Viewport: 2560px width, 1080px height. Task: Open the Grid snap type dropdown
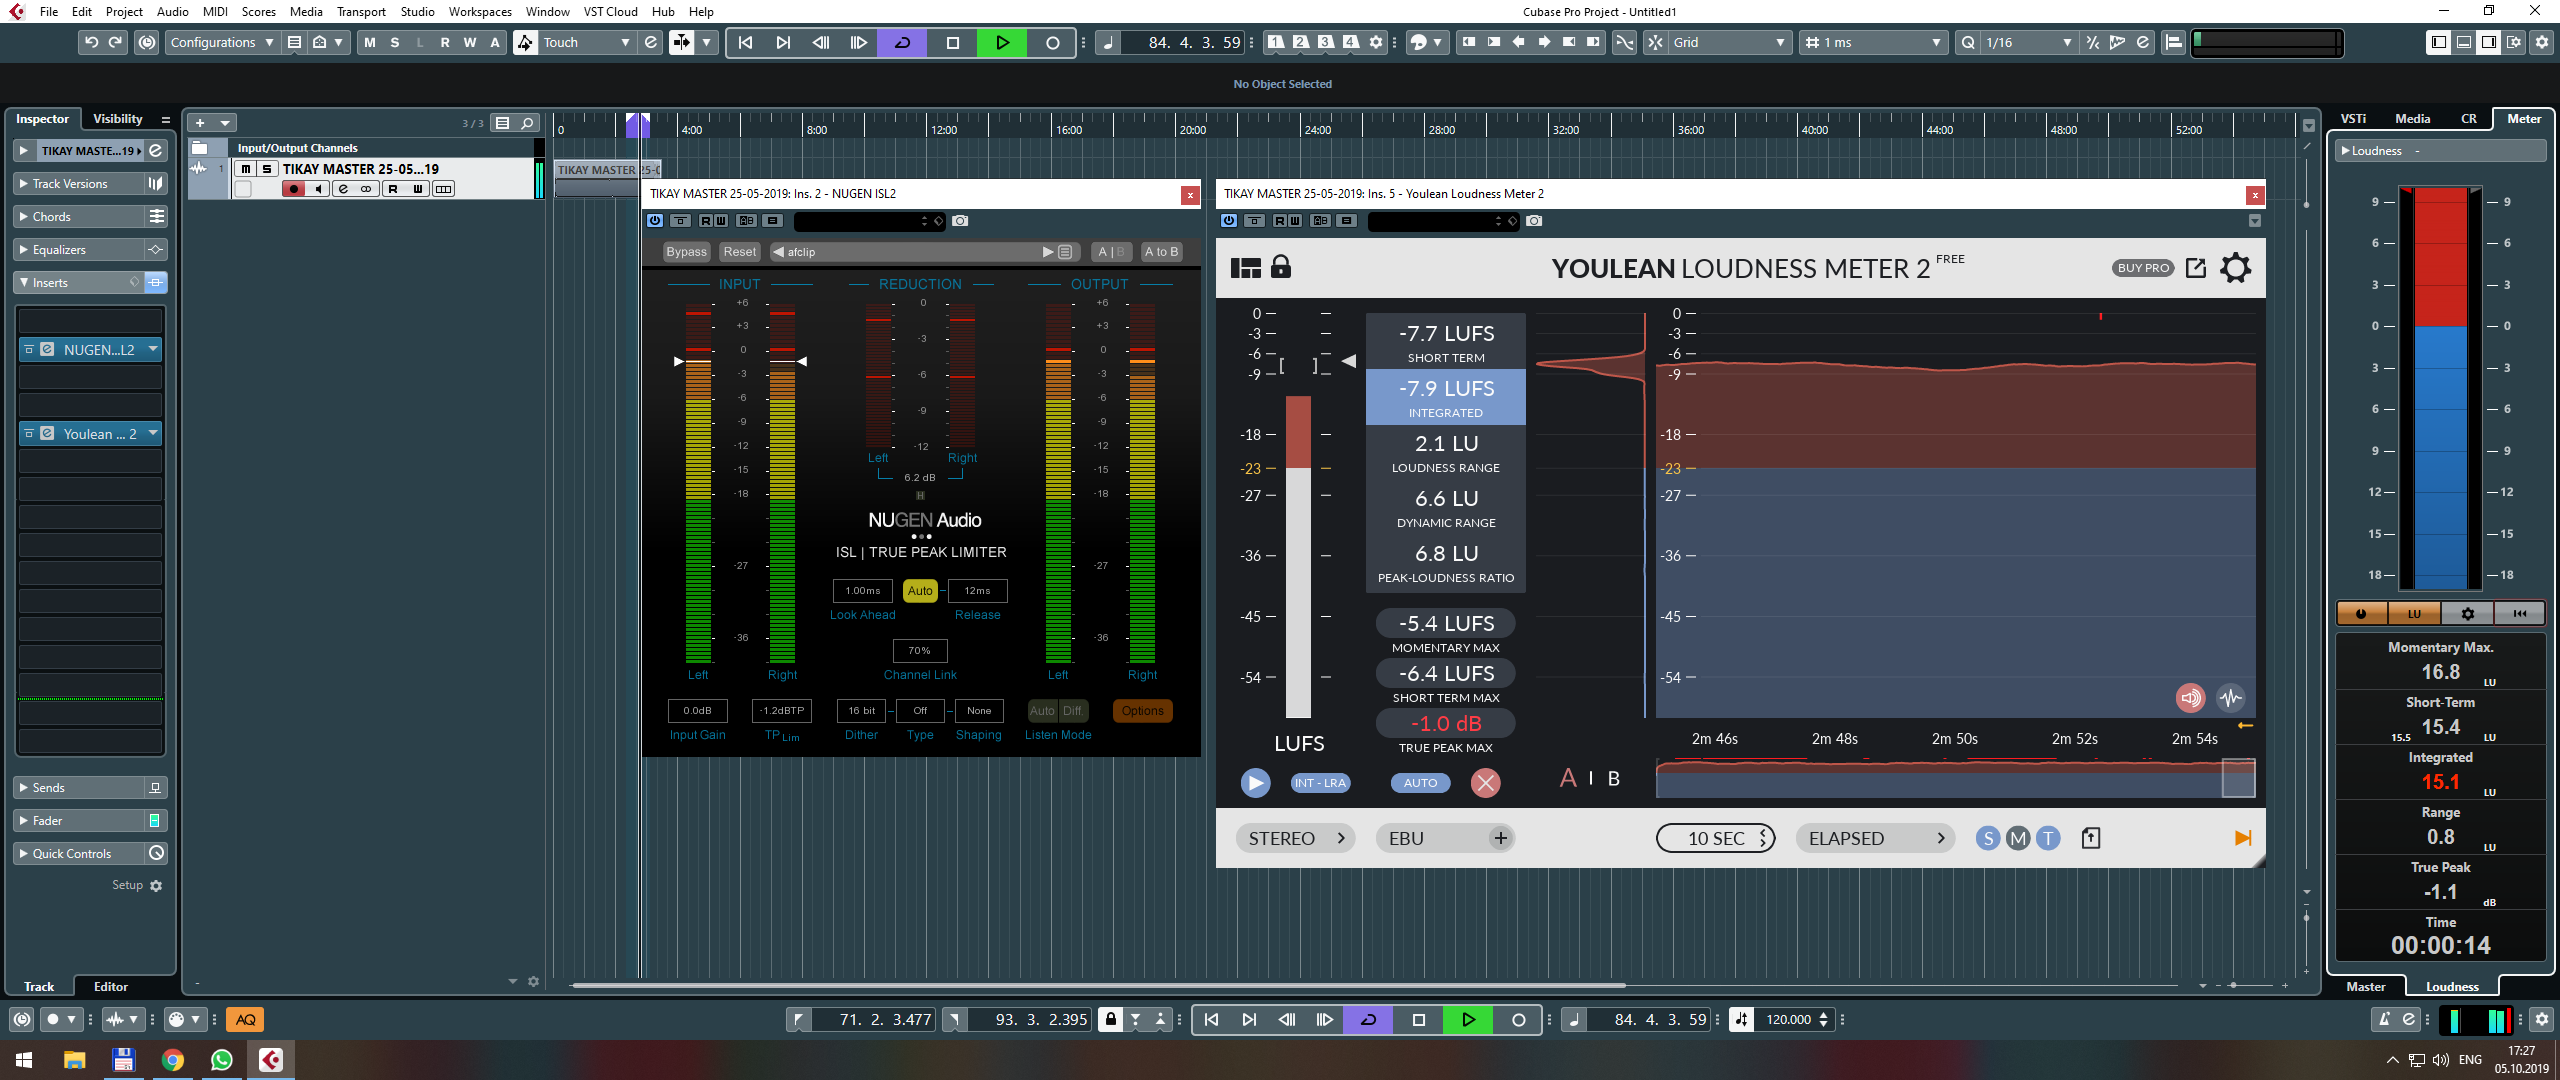coord(1731,42)
